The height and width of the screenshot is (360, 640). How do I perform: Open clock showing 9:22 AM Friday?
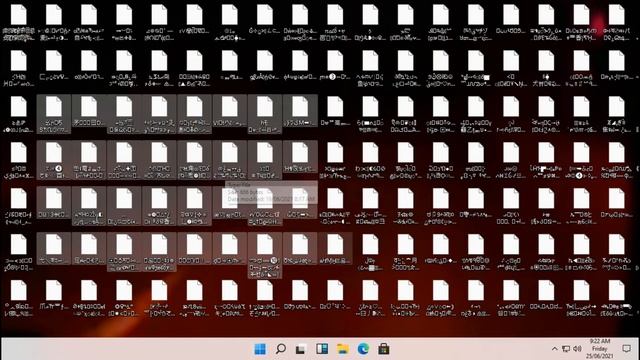click(x=599, y=349)
